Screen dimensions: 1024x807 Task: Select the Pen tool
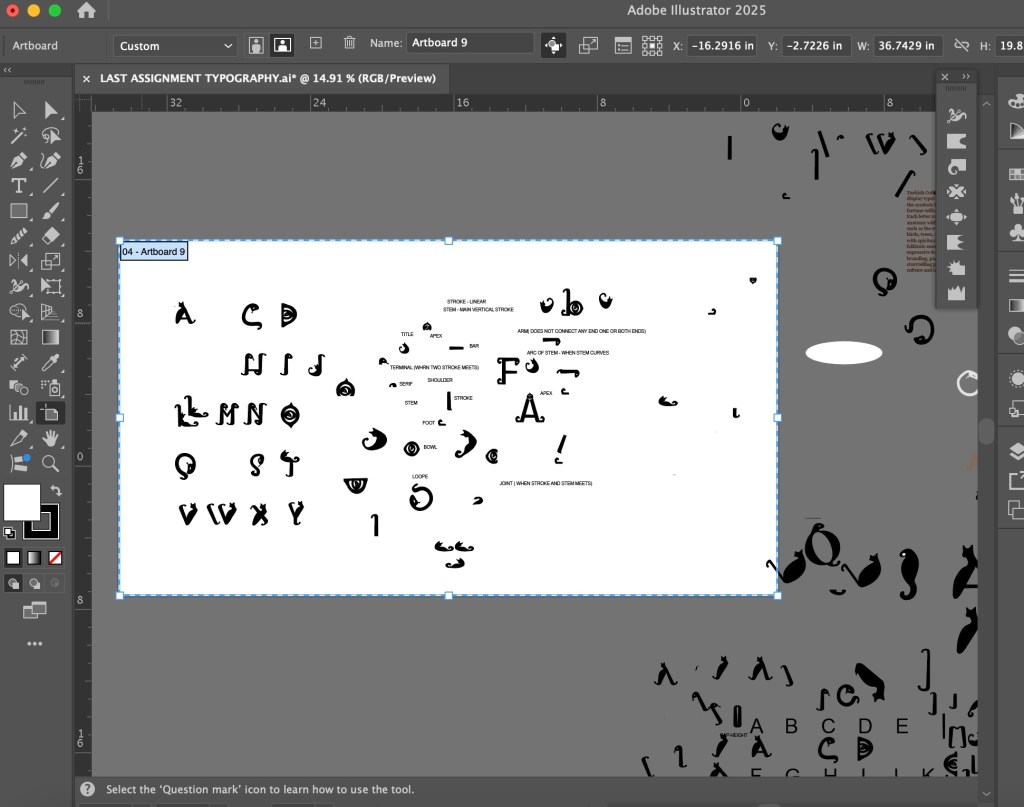click(18, 161)
